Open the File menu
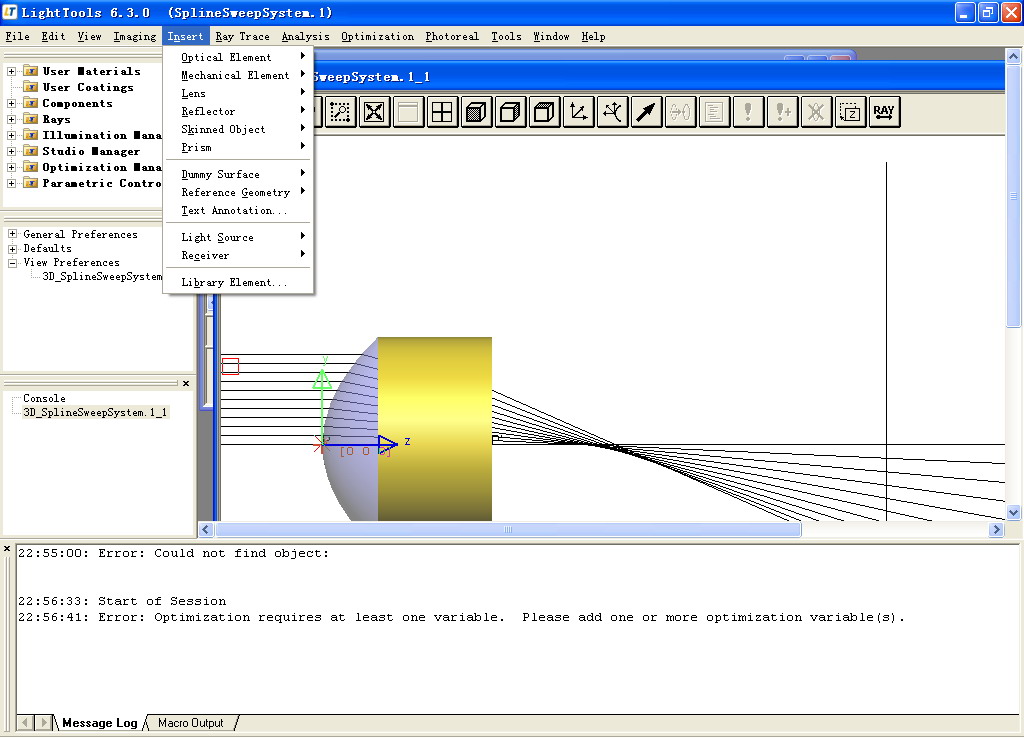This screenshot has width=1024, height=738. [17, 37]
